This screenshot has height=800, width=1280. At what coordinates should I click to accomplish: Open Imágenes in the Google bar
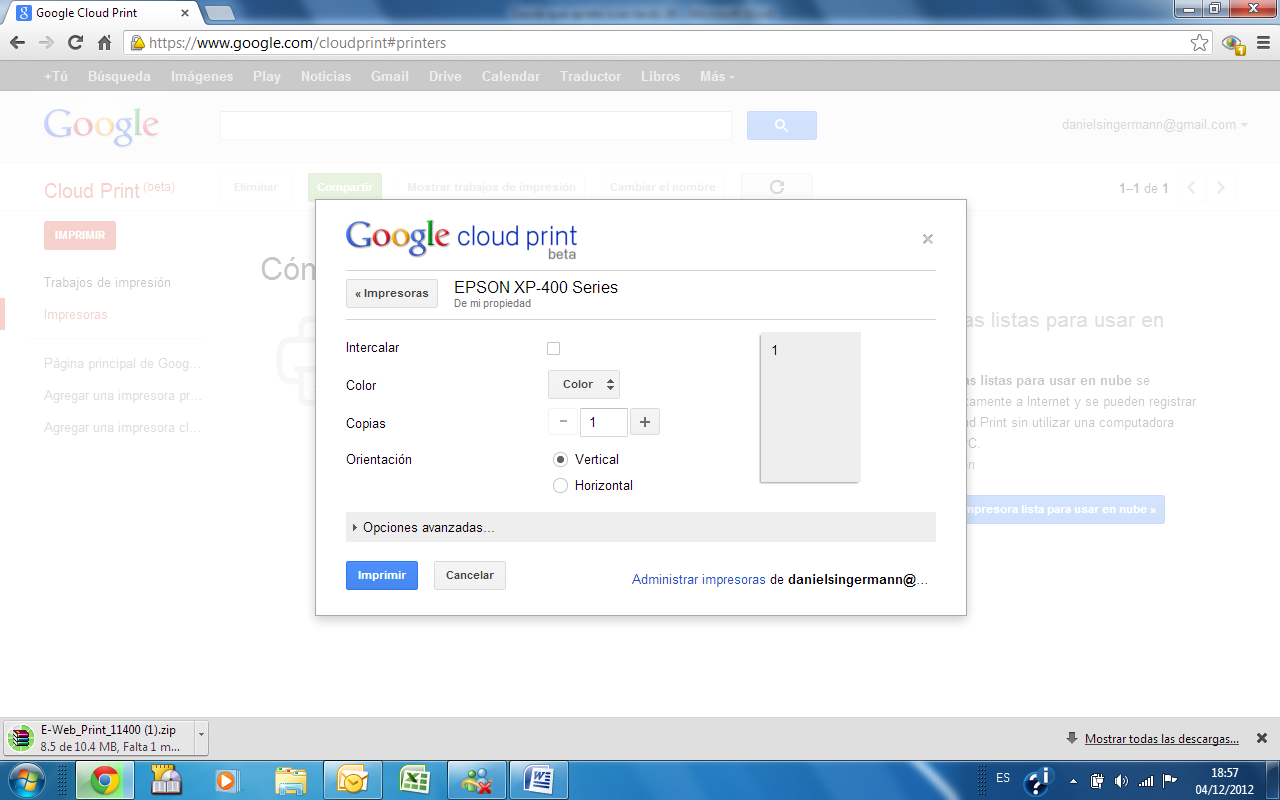202,76
